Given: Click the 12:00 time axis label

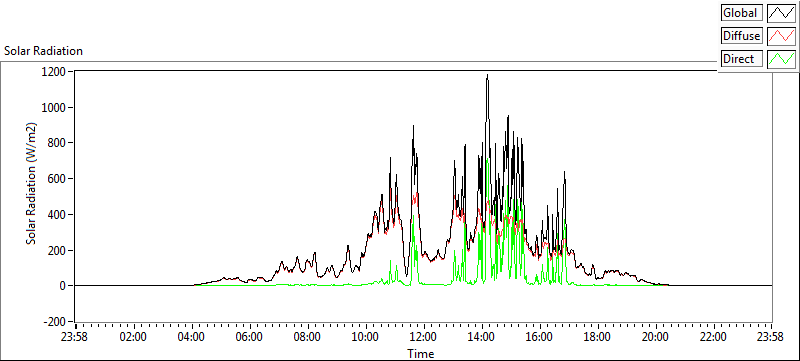Looking at the screenshot, I should pyautogui.click(x=423, y=337).
